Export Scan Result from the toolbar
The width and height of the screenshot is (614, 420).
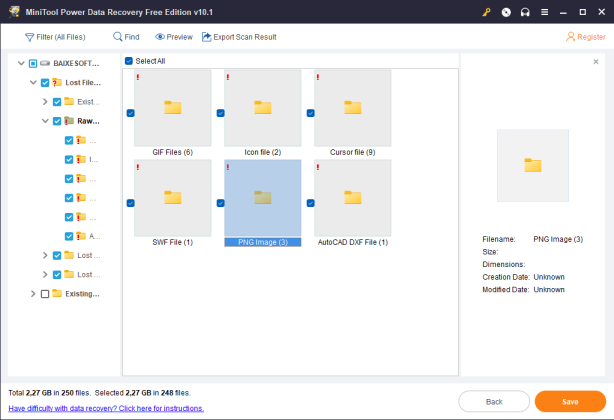click(239, 37)
